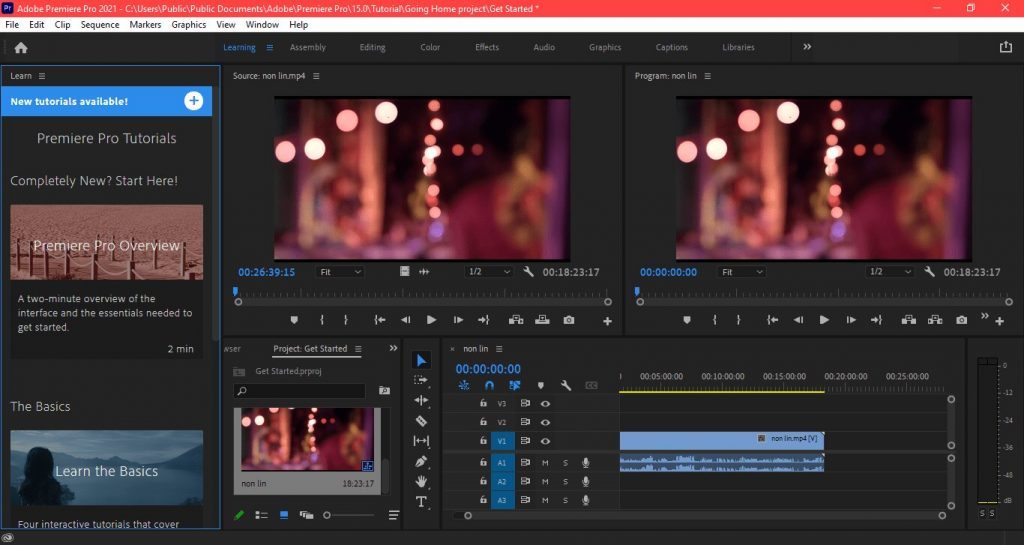This screenshot has height=545, width=1024.
Task: Select the Slip tool
Action: [x=421, y=441]
